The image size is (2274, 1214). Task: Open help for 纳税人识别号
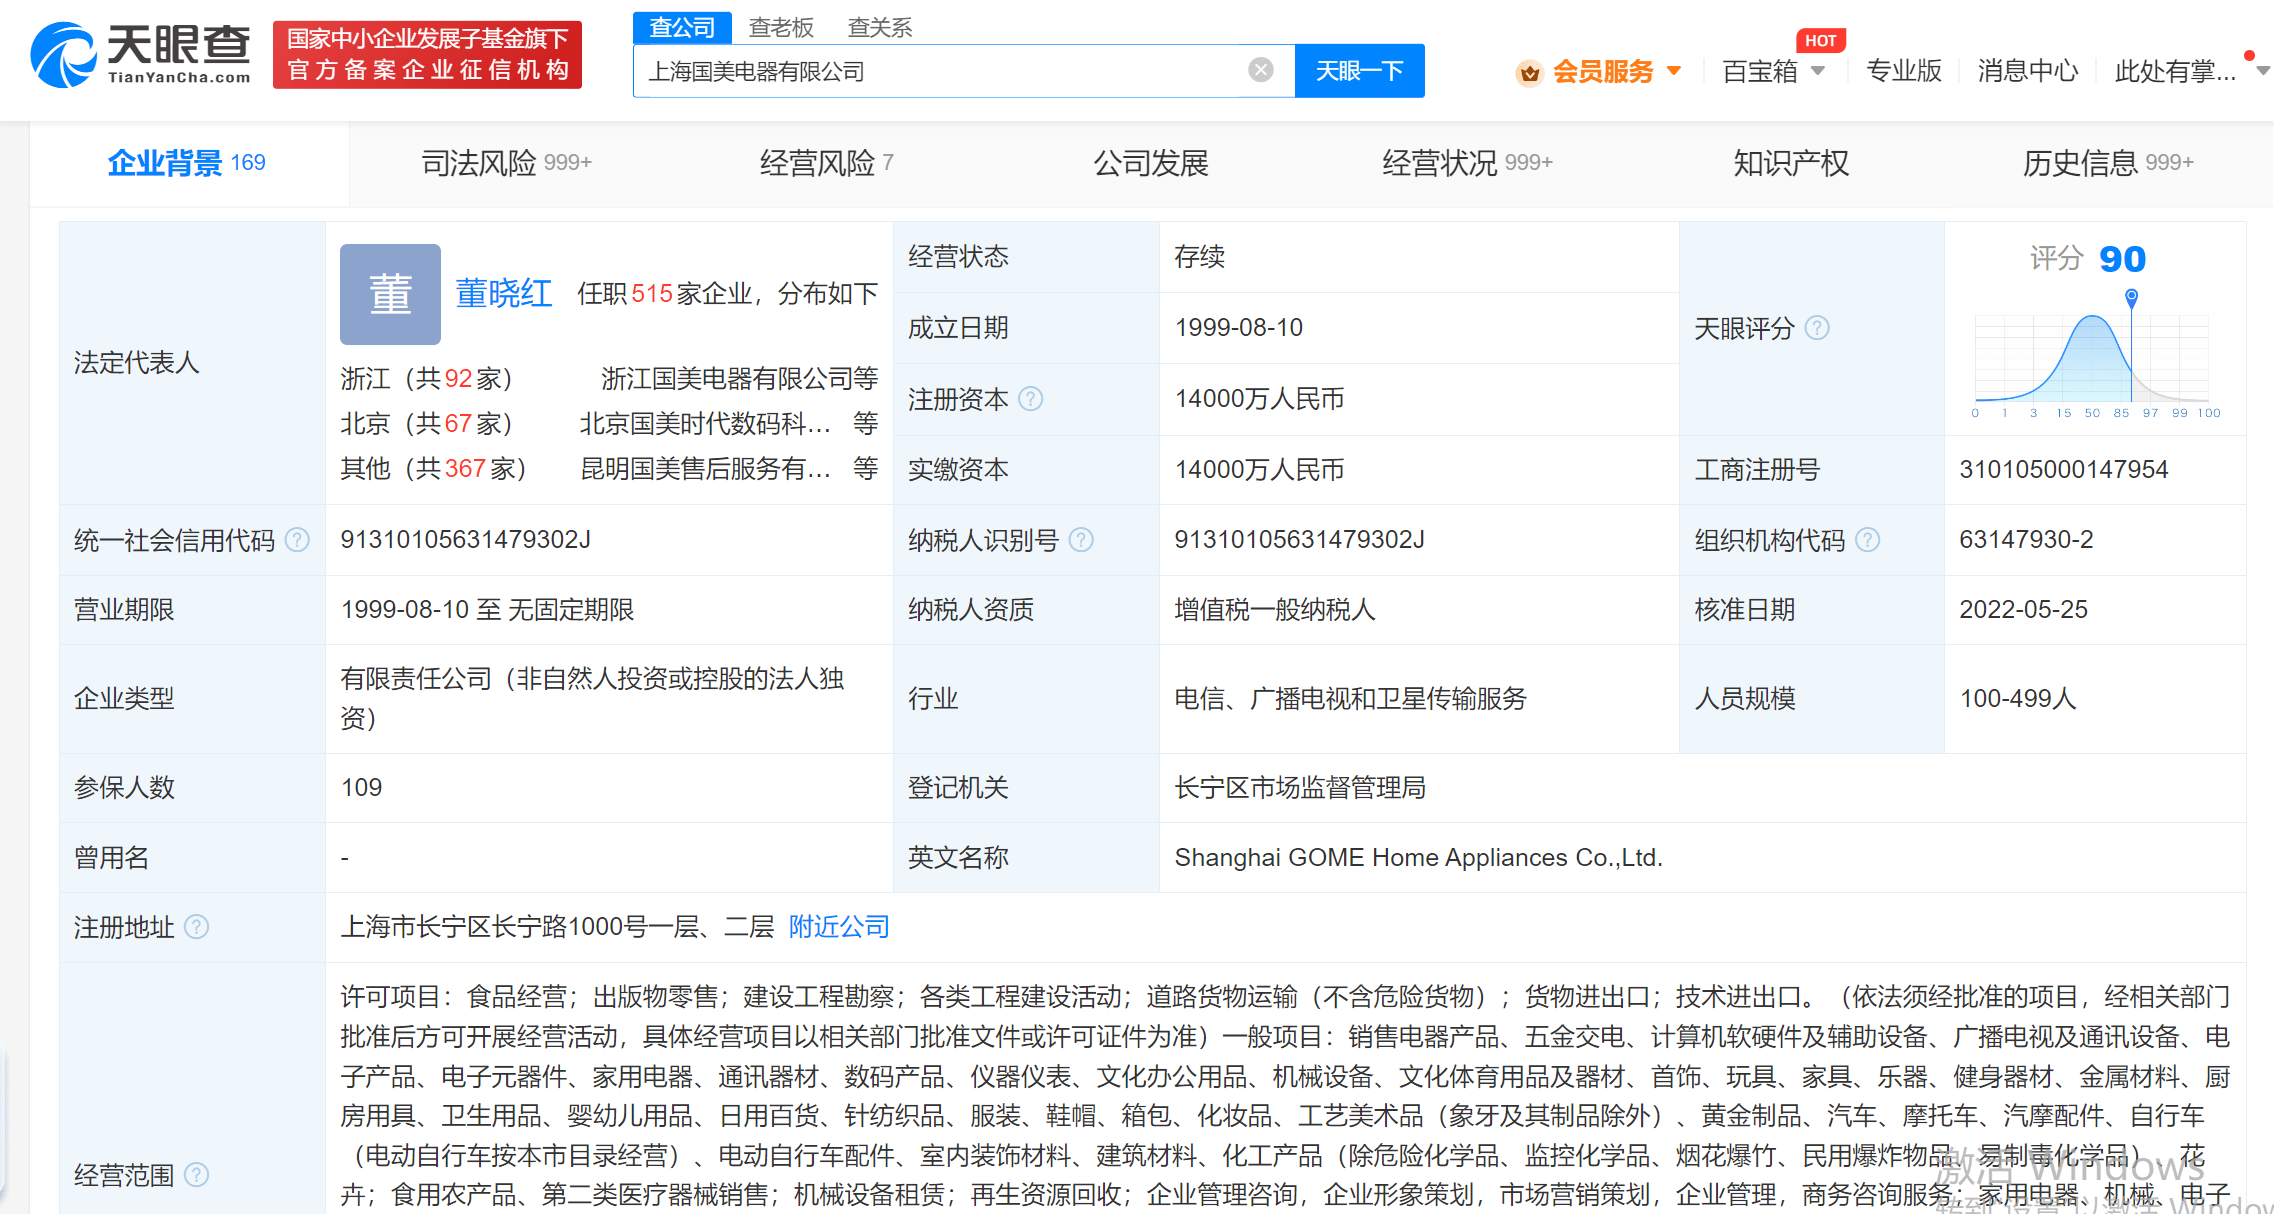tap(1081, 540)
